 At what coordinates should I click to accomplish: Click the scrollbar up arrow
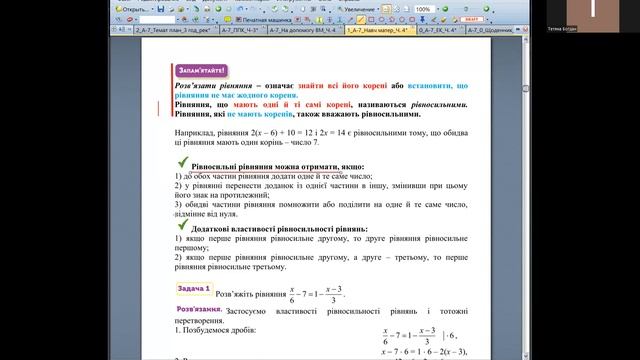pos(526,40)
